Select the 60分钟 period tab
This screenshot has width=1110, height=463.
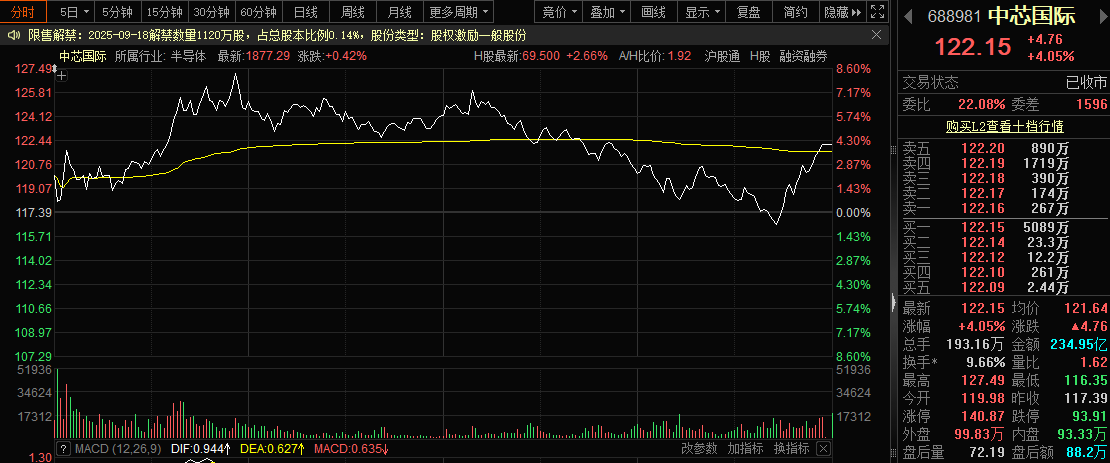[x=258, y=12]
